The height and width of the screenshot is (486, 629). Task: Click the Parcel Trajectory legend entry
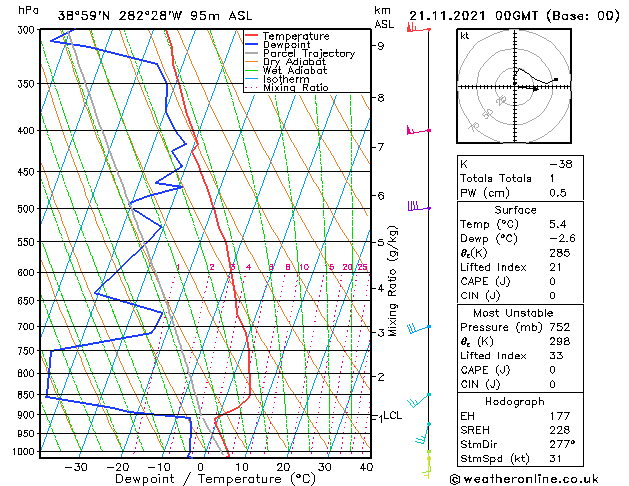click(300, 53)
